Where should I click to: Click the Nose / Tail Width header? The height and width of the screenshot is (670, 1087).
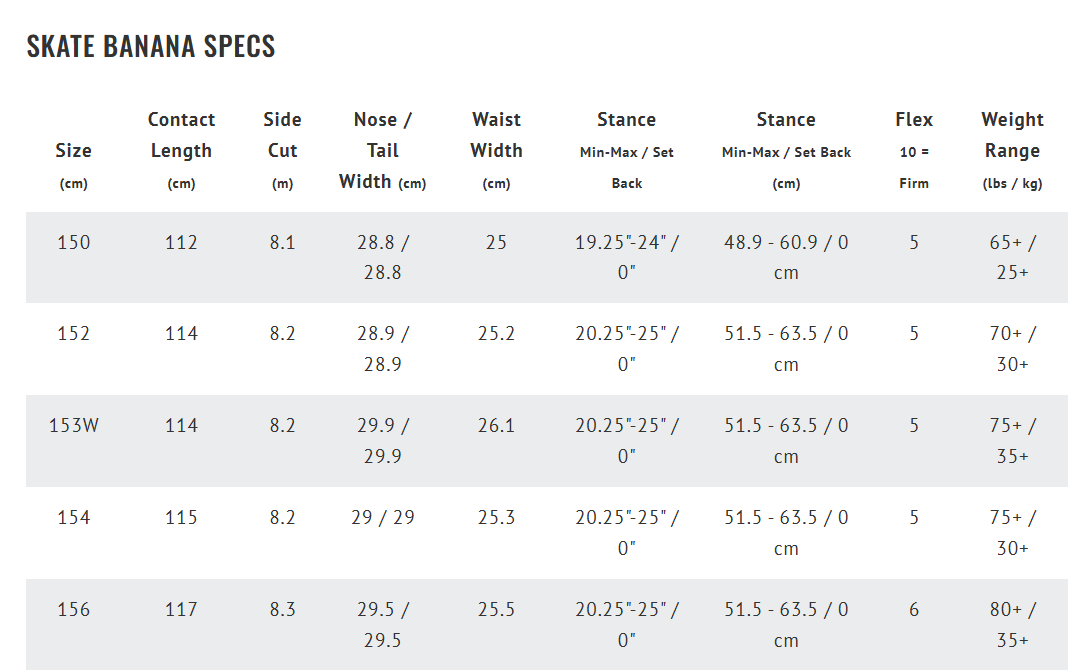point(382,150)
